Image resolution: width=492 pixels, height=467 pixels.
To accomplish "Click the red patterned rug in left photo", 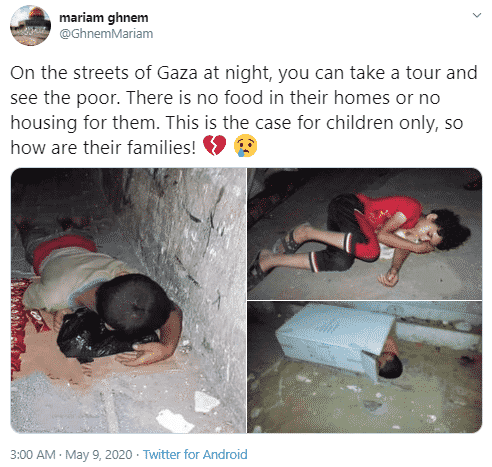I will [25, 328].
